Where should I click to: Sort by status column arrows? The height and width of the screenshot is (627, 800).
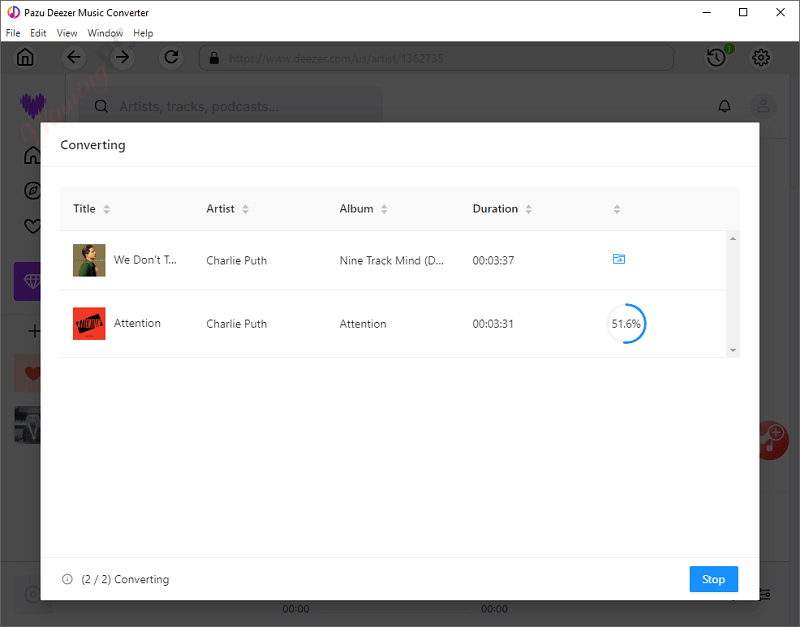click(x=617, y=209)
